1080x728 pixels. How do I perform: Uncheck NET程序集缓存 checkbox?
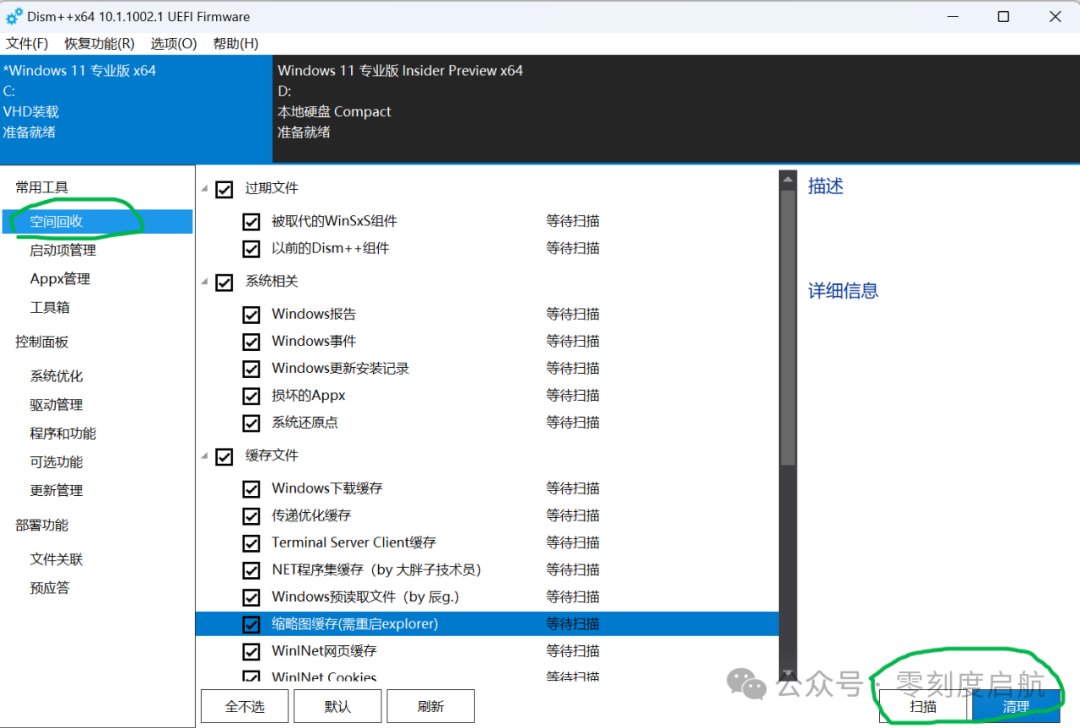(x=251, y=570)
